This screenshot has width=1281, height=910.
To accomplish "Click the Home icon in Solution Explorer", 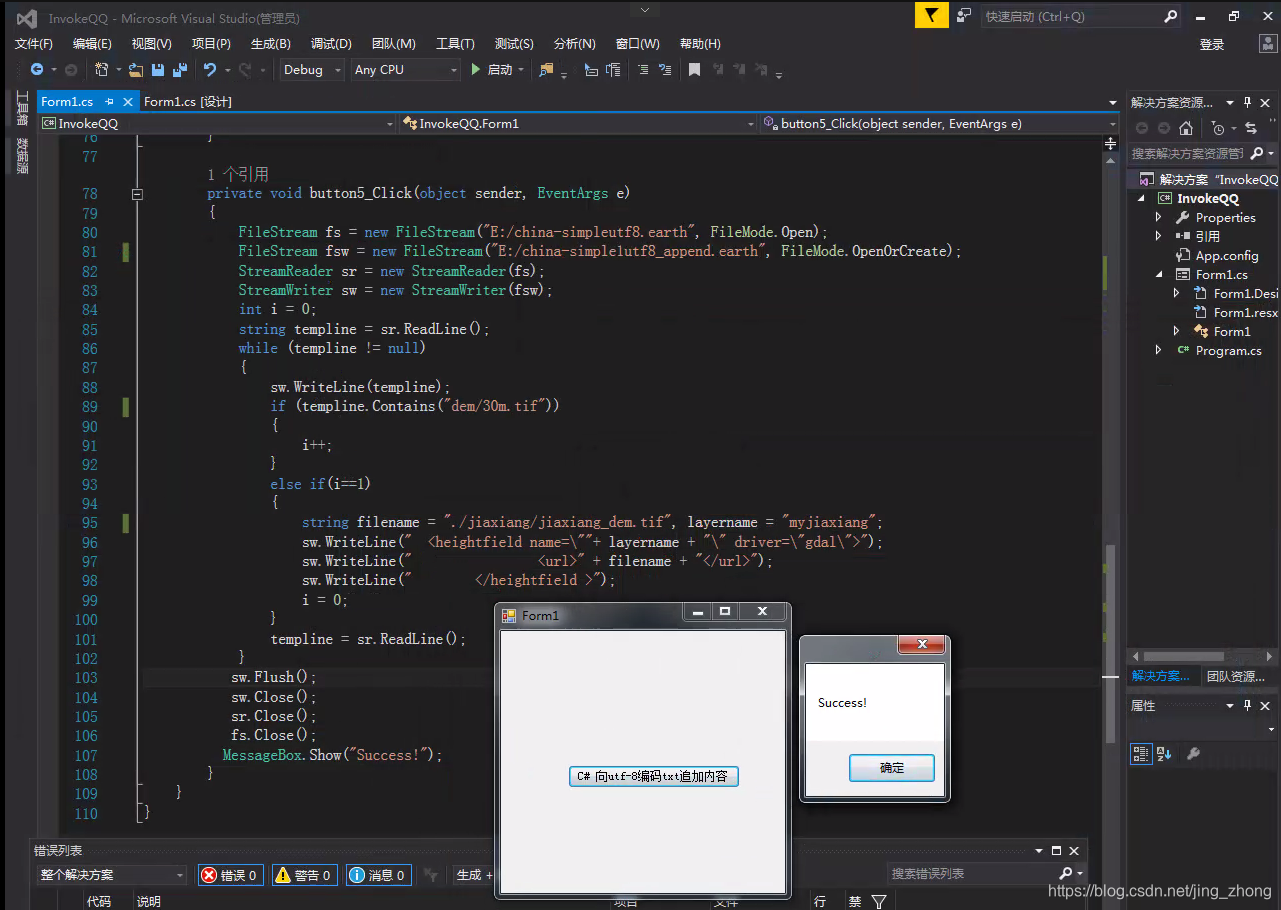I will [x=1186, y=128].
